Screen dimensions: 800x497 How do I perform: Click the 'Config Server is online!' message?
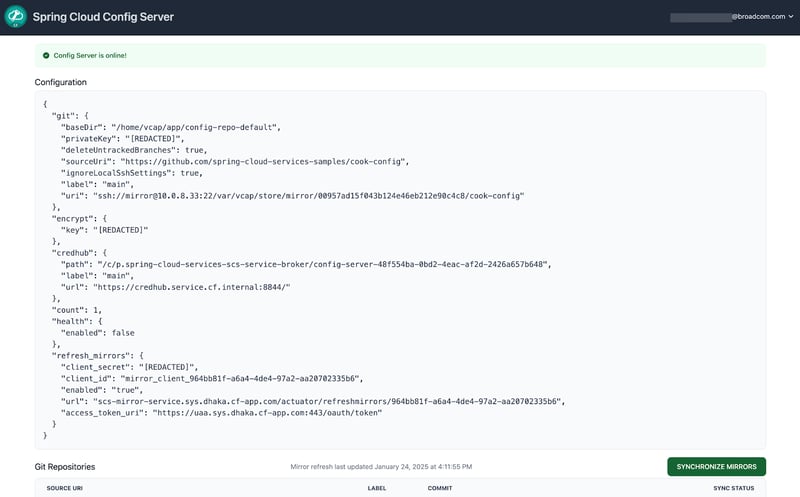95,55
